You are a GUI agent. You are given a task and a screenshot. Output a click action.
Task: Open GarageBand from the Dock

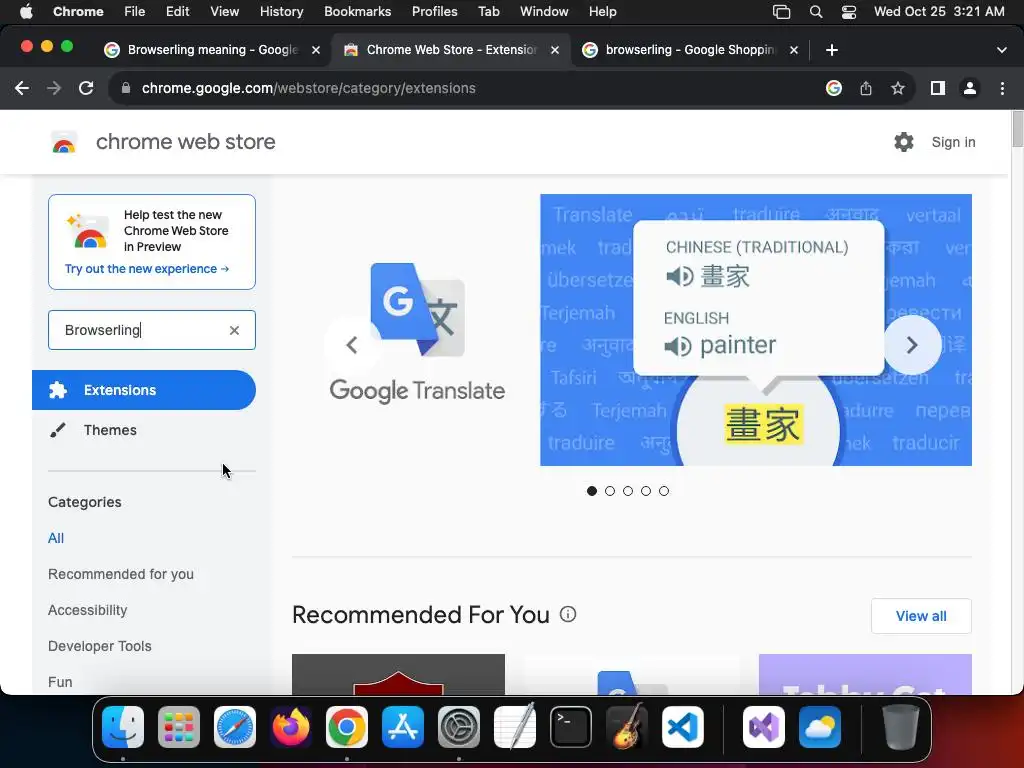click(627, 727)
